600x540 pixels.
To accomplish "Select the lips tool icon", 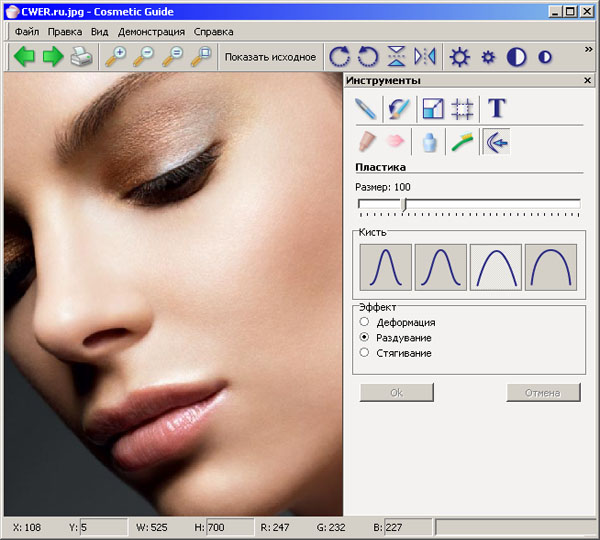I will pos(395,142).
